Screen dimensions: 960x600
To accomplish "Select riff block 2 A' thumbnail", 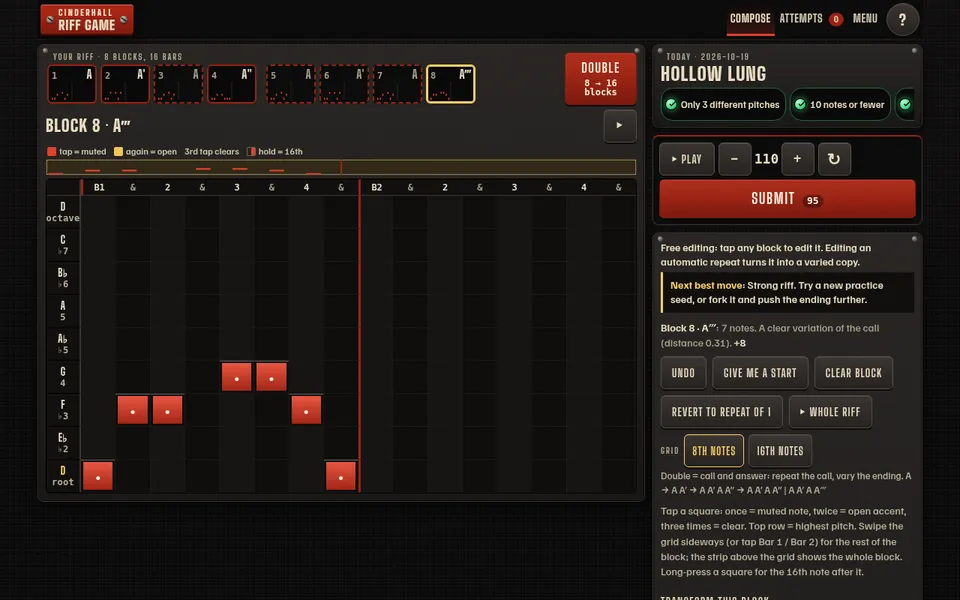I will tap(125, 84).
